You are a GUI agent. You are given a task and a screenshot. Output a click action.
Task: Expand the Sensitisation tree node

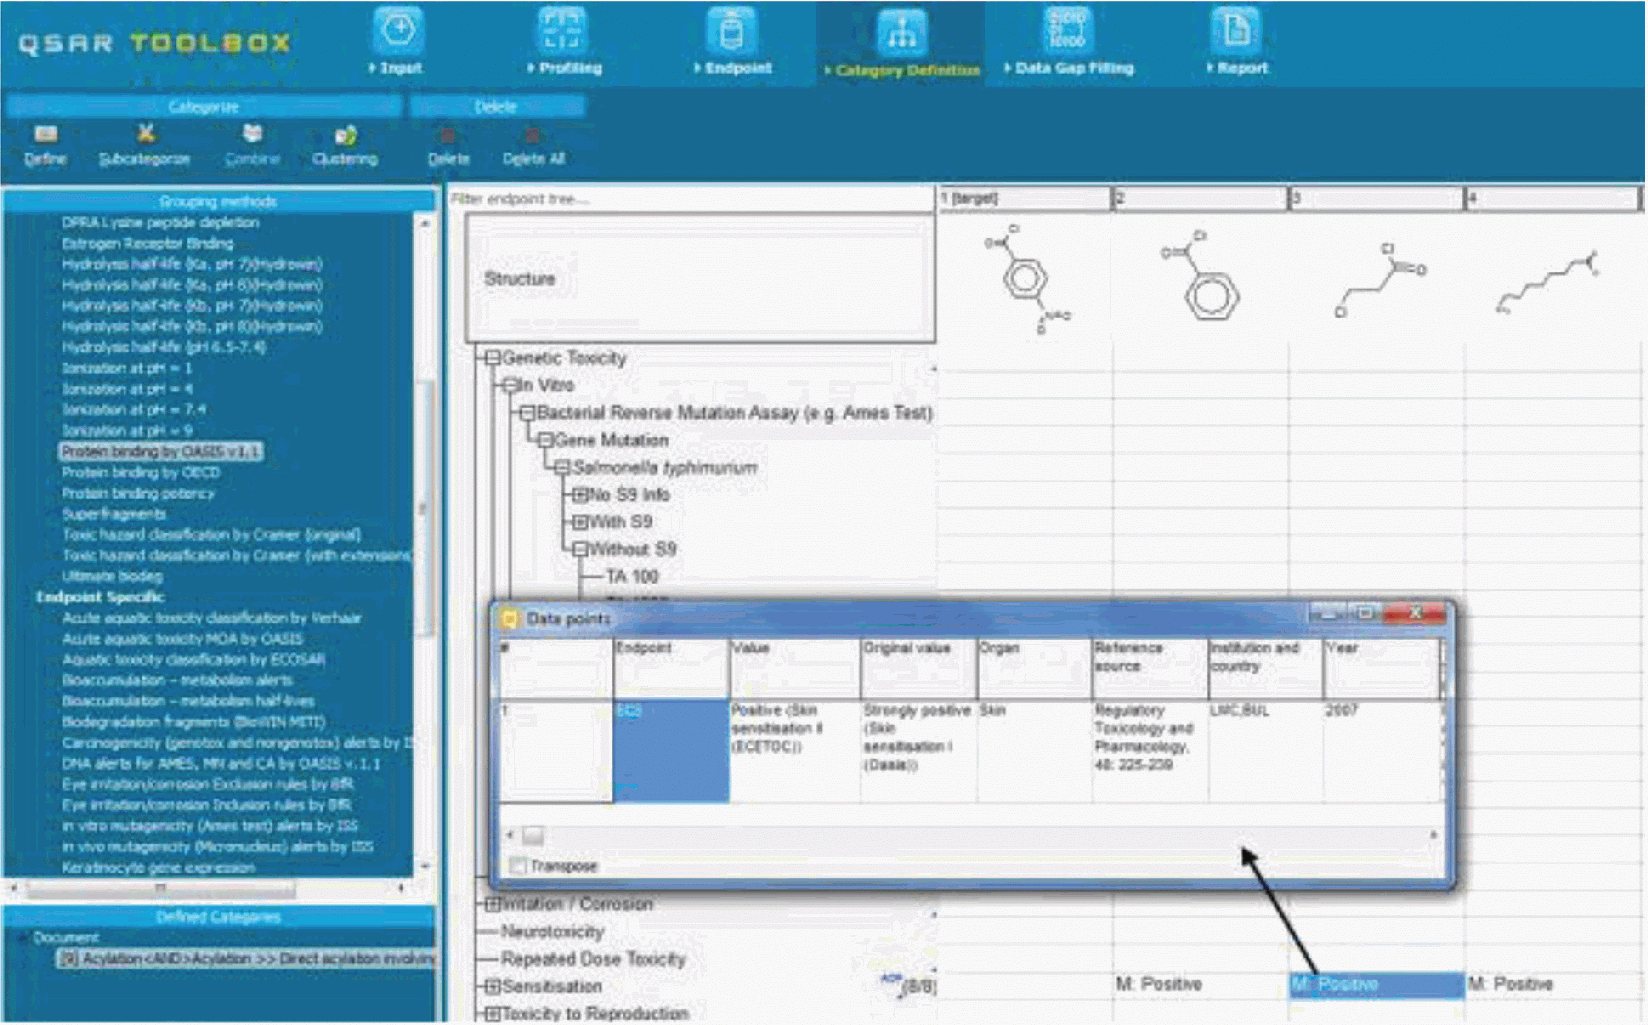pyautogui.click(x=492, y=986)
